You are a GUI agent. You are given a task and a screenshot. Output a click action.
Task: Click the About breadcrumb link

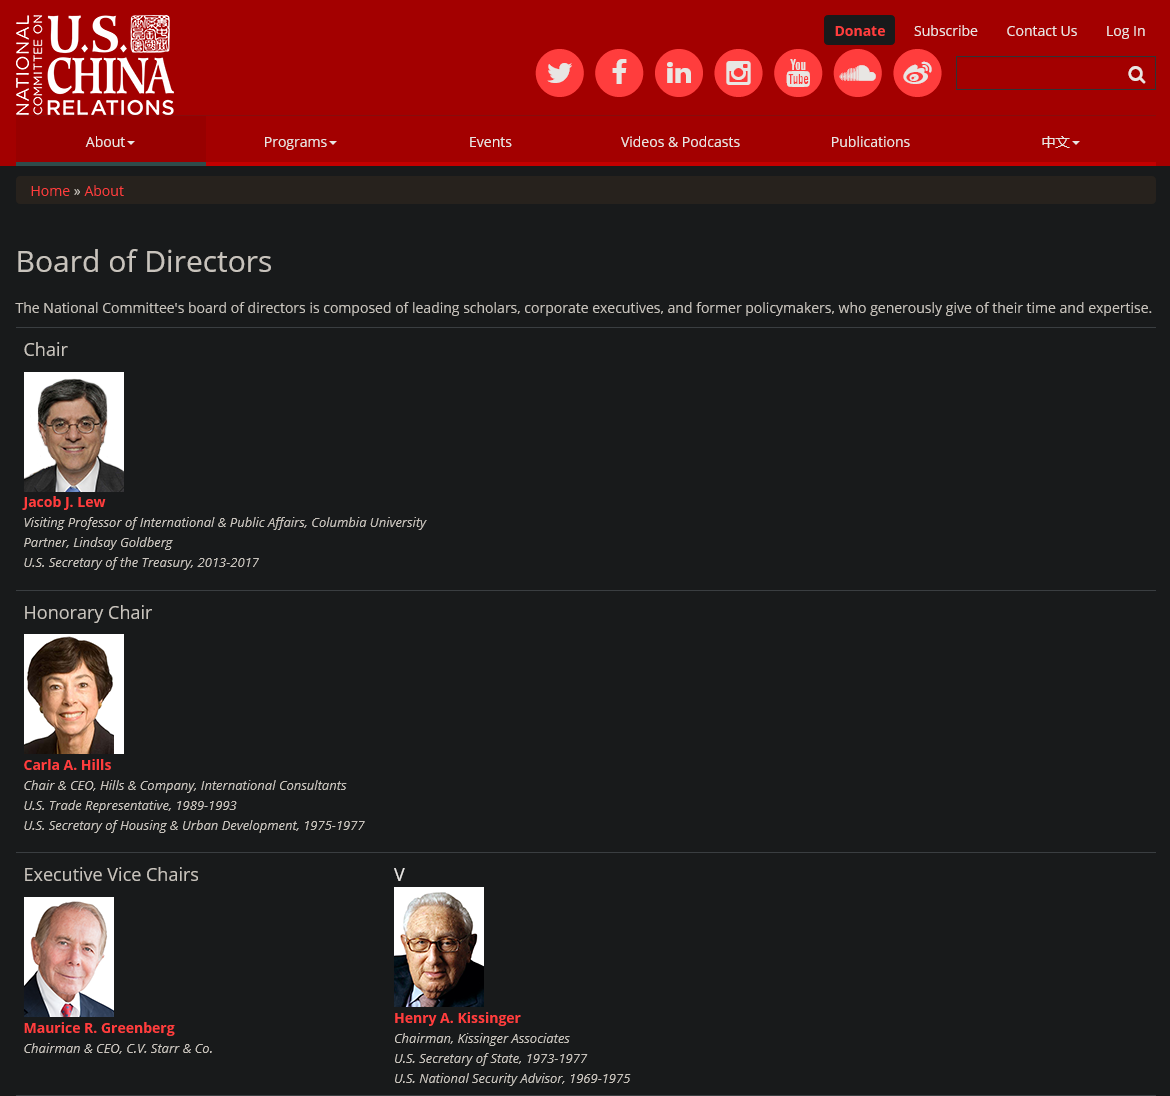[x=104, y=191]
